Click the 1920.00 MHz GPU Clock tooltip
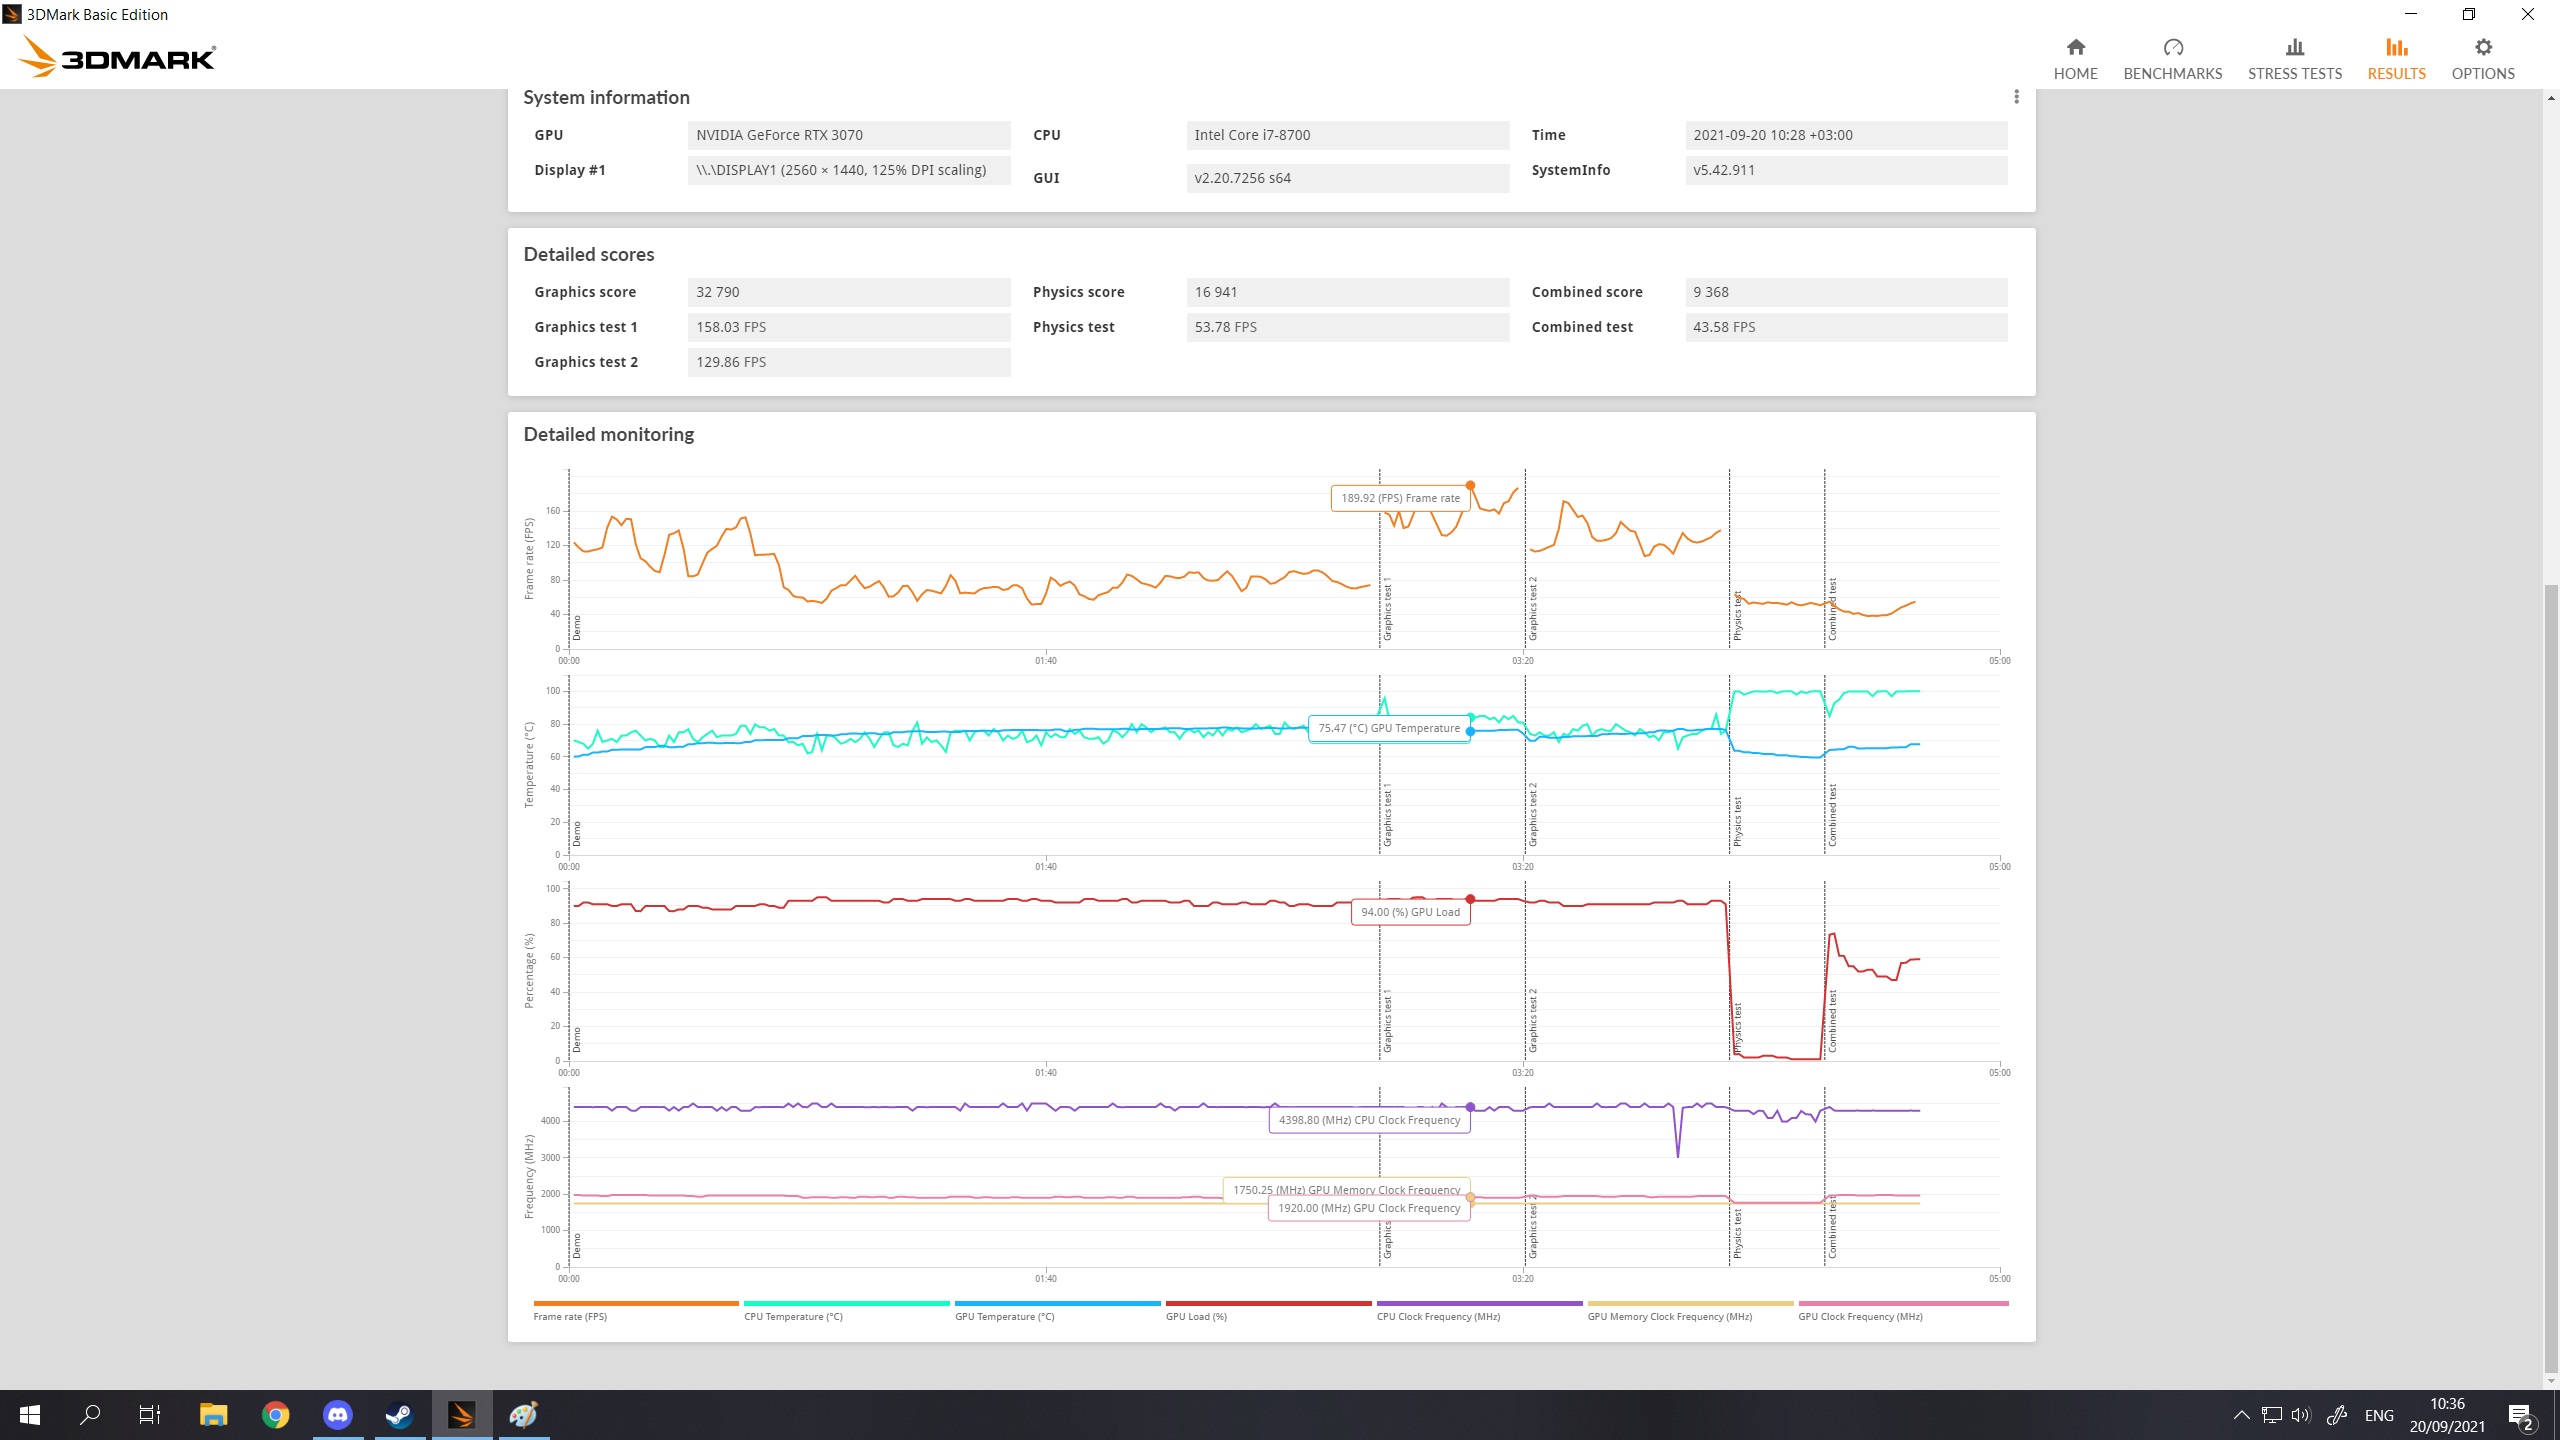This screenshot has width=2560, height=1440. tap(1369, 1208)
